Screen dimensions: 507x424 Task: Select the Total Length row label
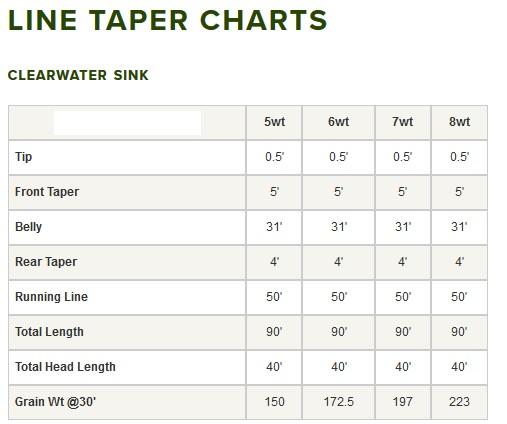click(49, 332)
